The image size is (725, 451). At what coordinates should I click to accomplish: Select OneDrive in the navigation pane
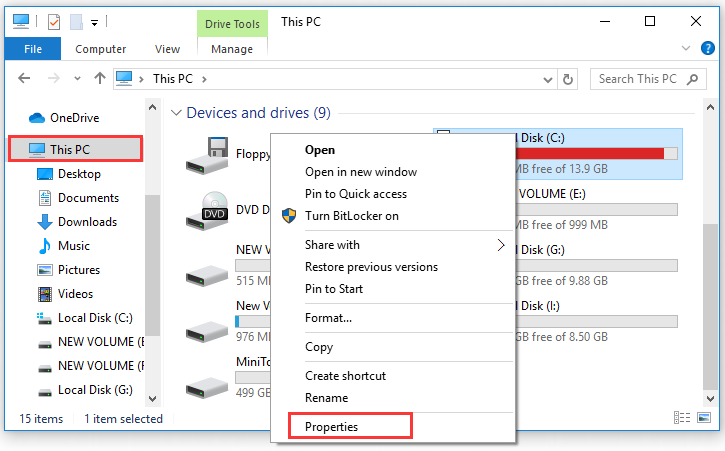pyautogui.click(x=64, y=118)
